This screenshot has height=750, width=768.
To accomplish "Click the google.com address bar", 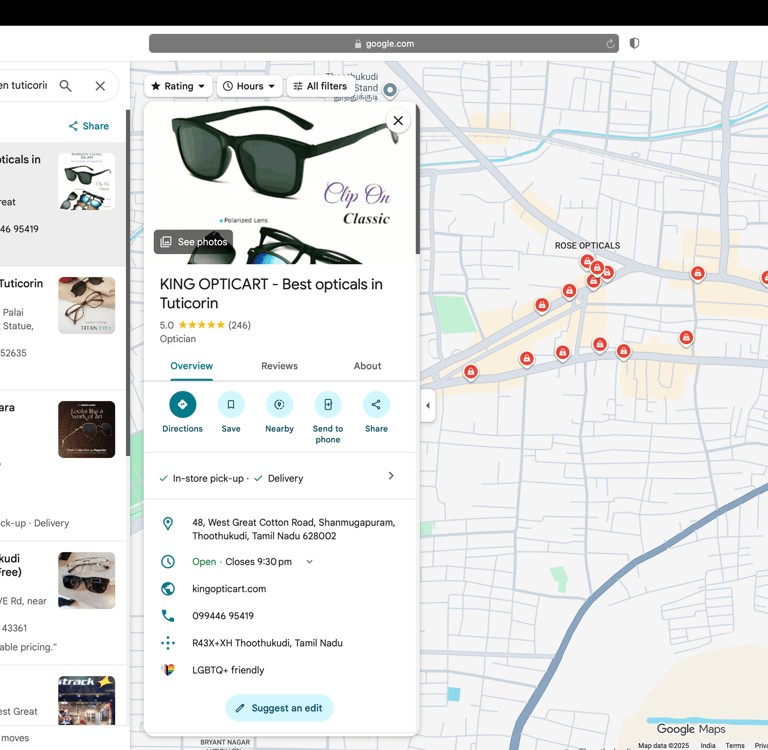I will tap(384, 44).
